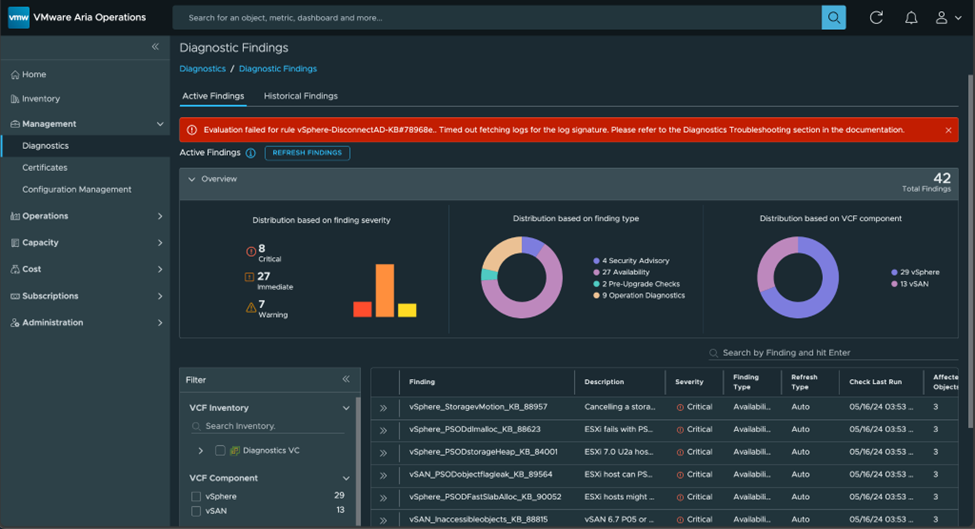Image resolution: width=975 pixels, height=529 pixels.
Task: Expand the Operations menu in sidebar
Action: (159, 216)
